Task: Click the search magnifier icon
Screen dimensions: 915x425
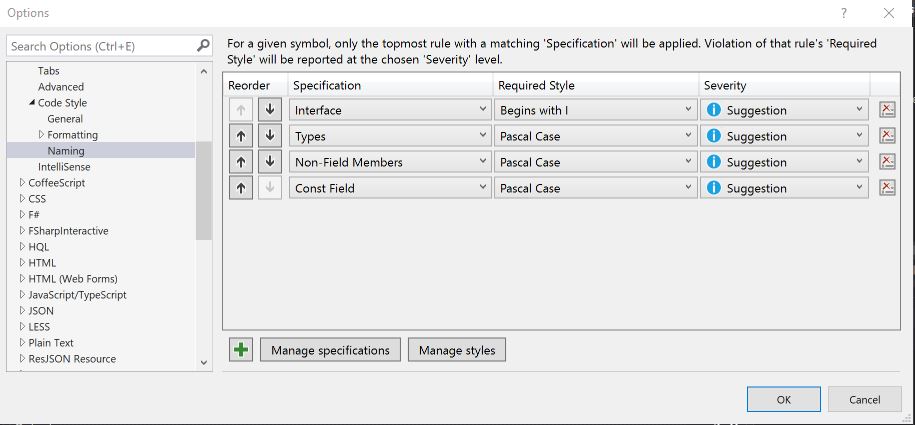Action: click(x=203, y=46)
